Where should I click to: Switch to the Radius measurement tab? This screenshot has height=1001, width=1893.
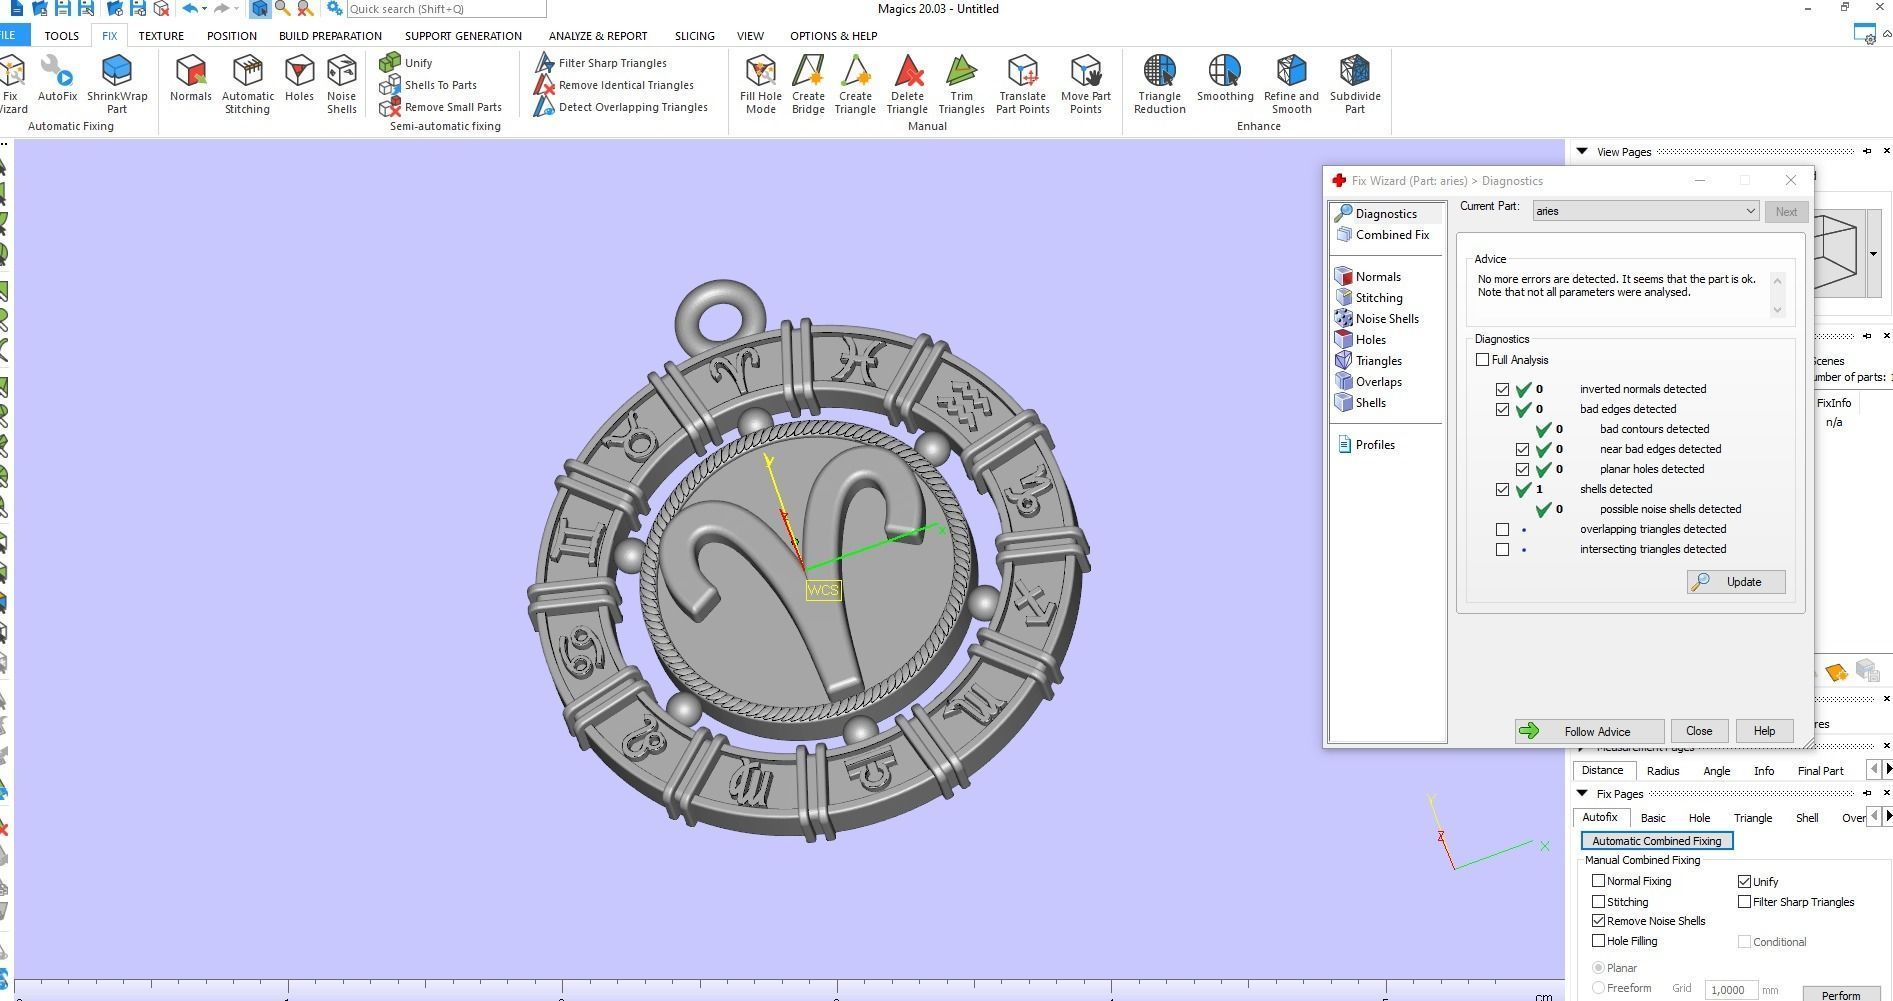click(x=1662, y=771)
